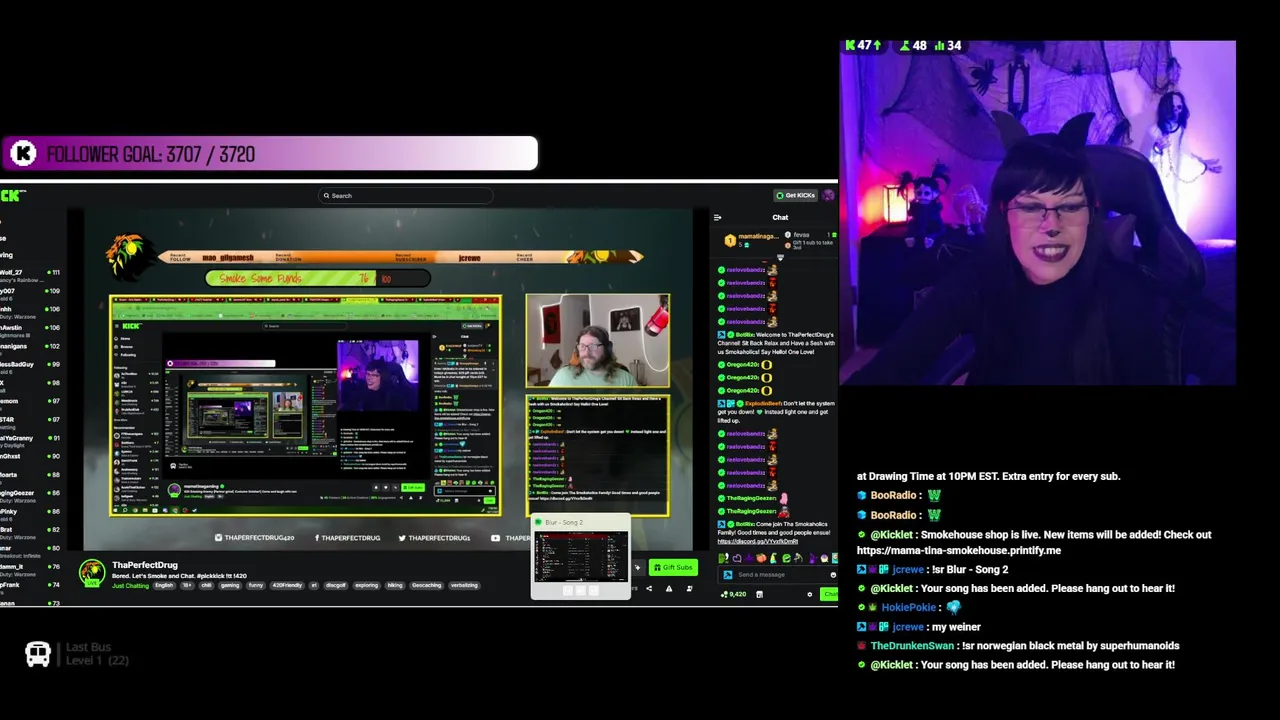Select the hiking tag
Viewport: 1280px width, 720px height.
(x=395, y=586)
